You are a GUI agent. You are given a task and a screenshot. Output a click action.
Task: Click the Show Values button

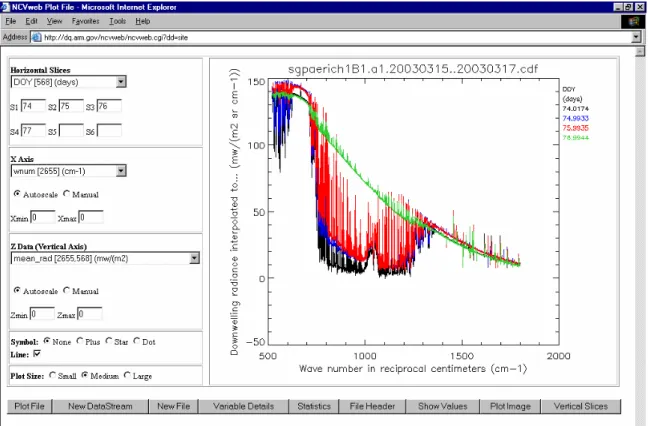443,406
